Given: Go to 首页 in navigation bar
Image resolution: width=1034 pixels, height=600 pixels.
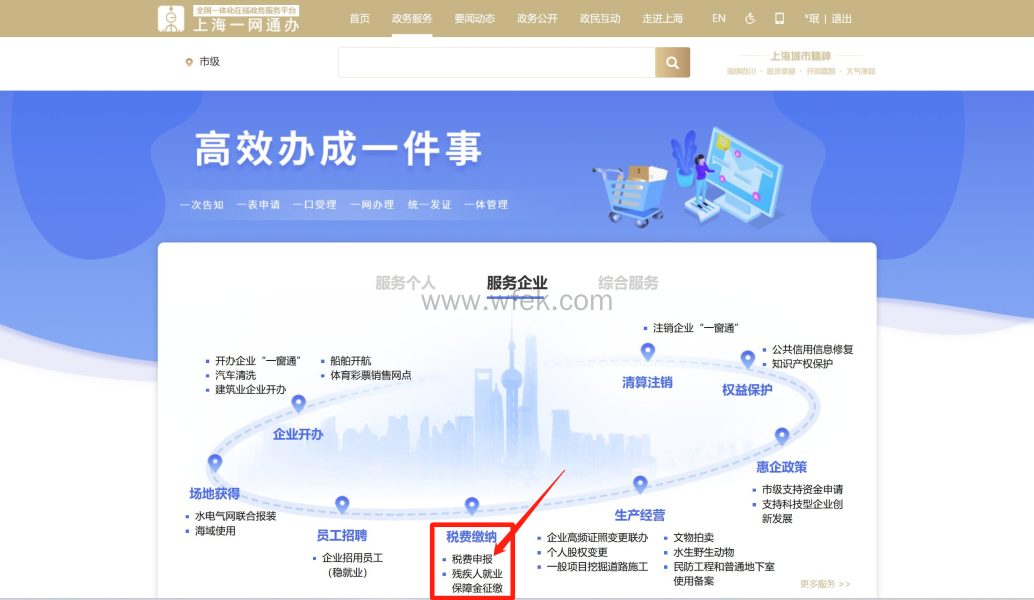Looking at the screenshot, I should [359, 18].
